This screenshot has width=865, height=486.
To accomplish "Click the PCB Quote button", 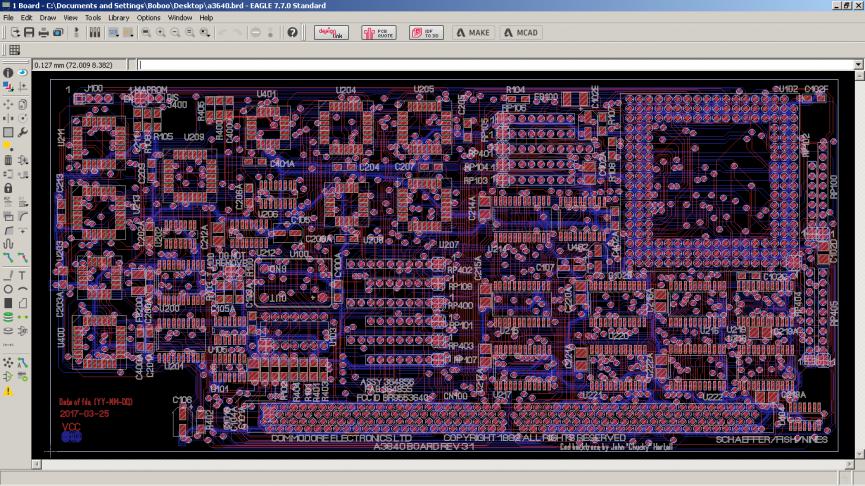I will pyautogui.click(x=378, y=33).
